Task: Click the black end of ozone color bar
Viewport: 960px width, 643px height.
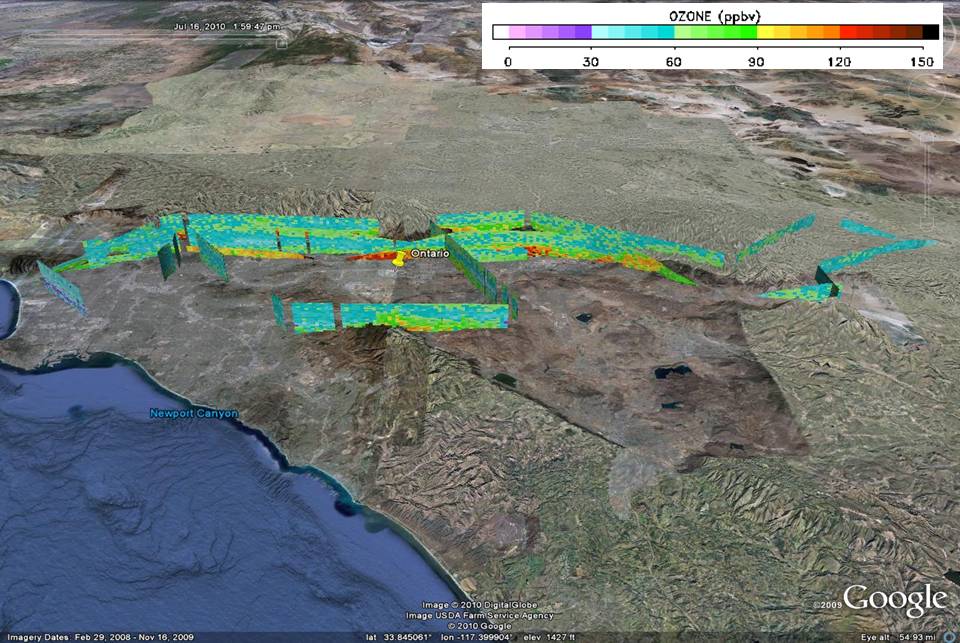Action: pyautogui.click(x=931, y=32)
